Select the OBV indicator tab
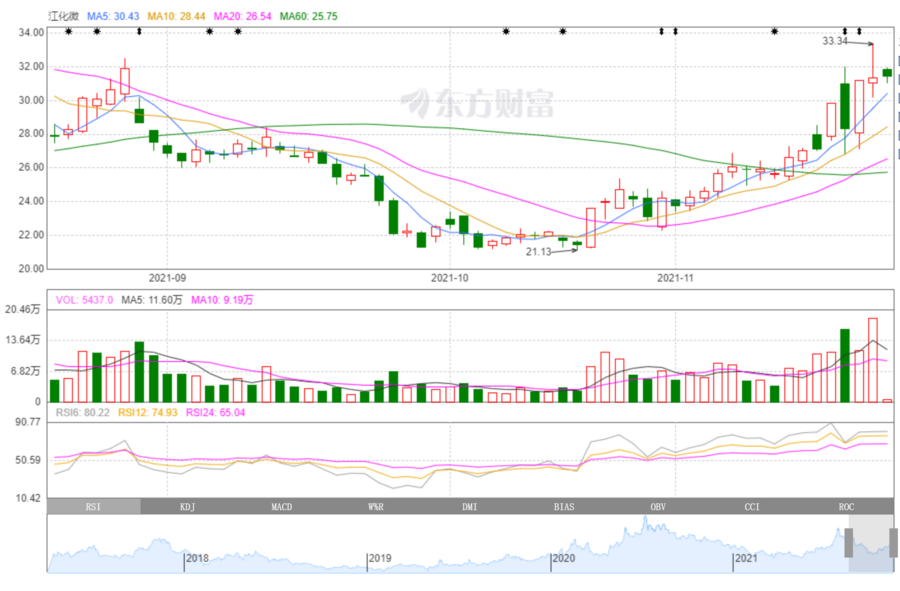The height and width of the screenshot is (591, 900). [658, 506]
